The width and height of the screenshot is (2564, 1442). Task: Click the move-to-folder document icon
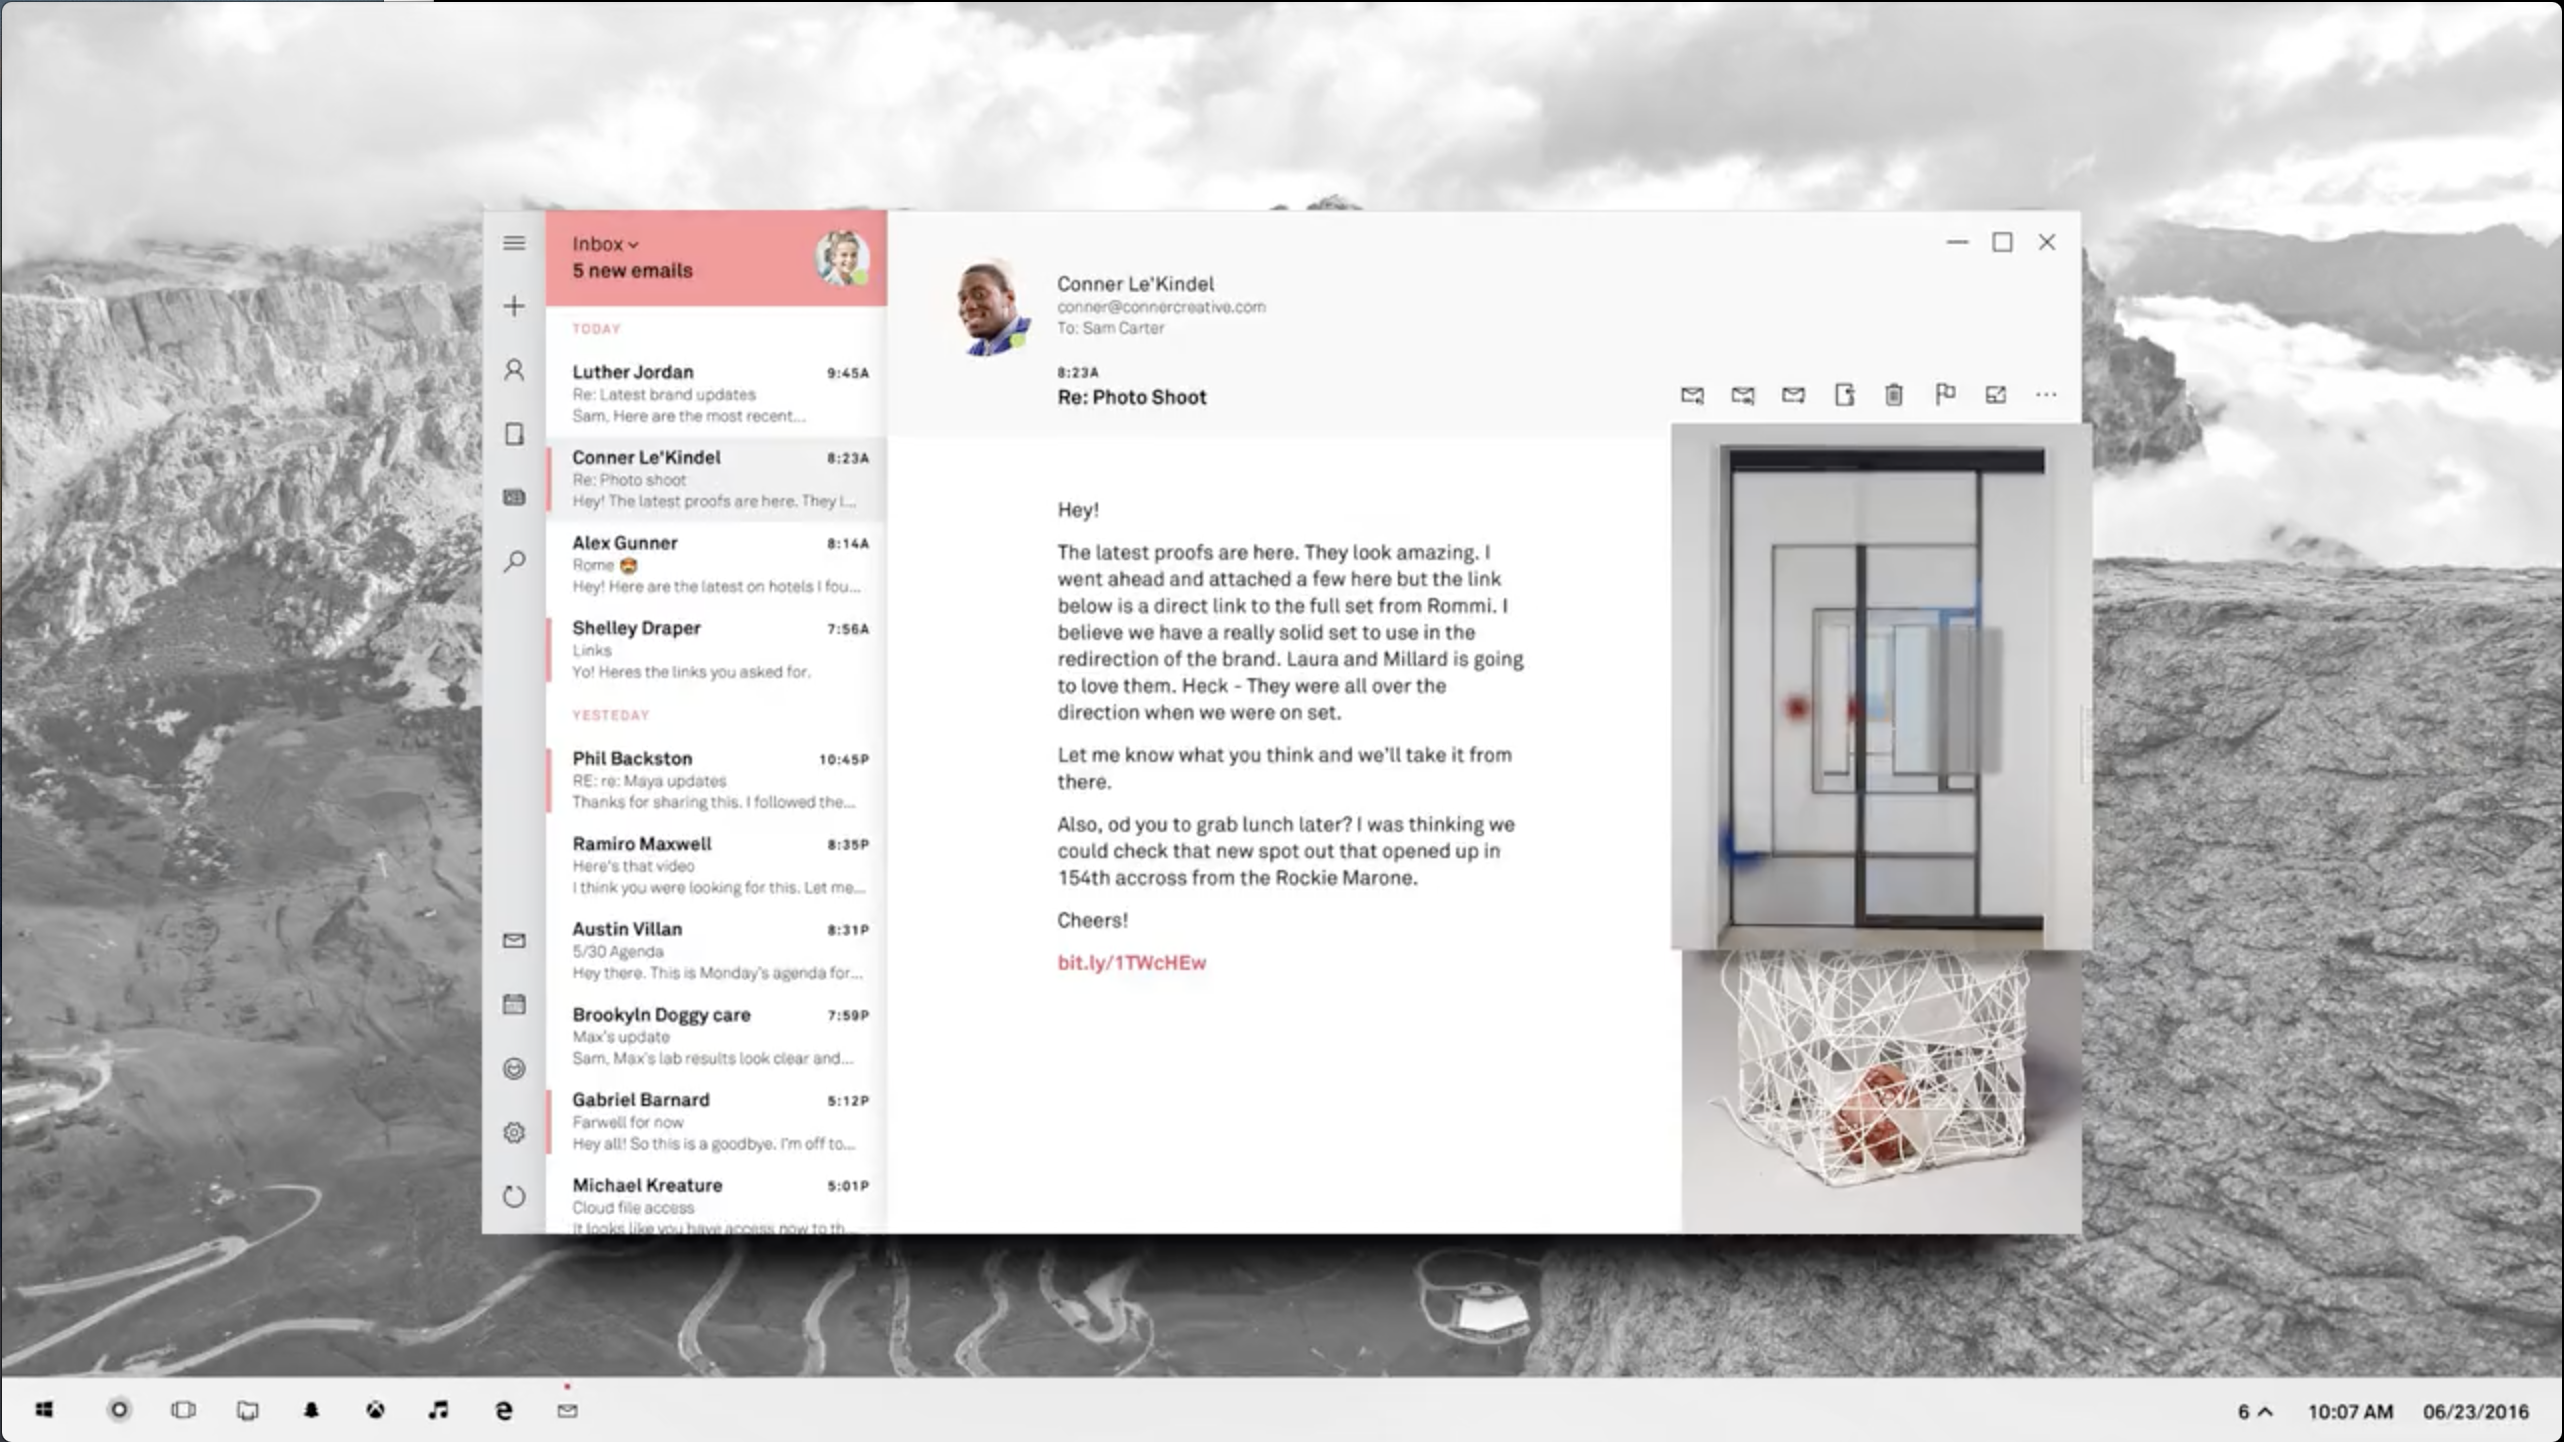tap(1844, 395)
